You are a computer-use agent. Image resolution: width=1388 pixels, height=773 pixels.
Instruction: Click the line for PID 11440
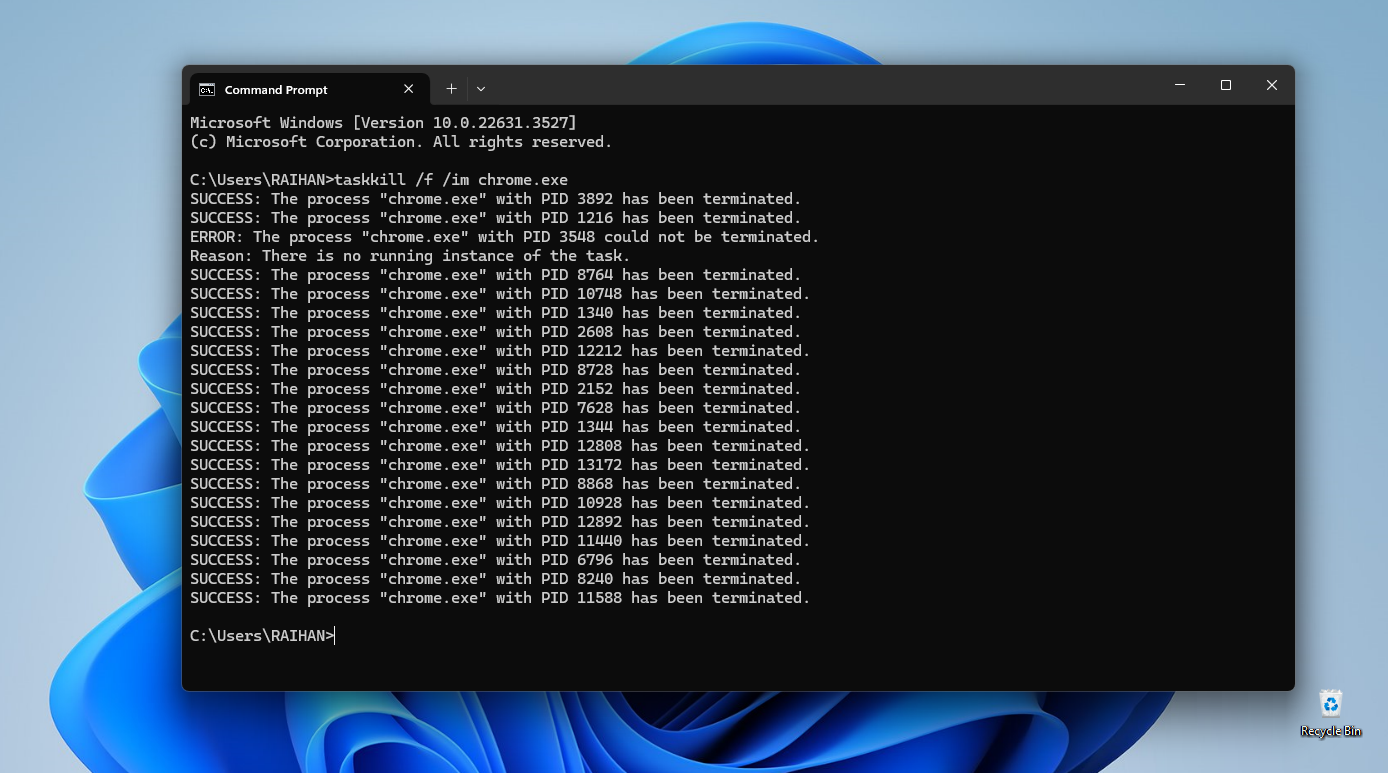[x=500, y=541]
